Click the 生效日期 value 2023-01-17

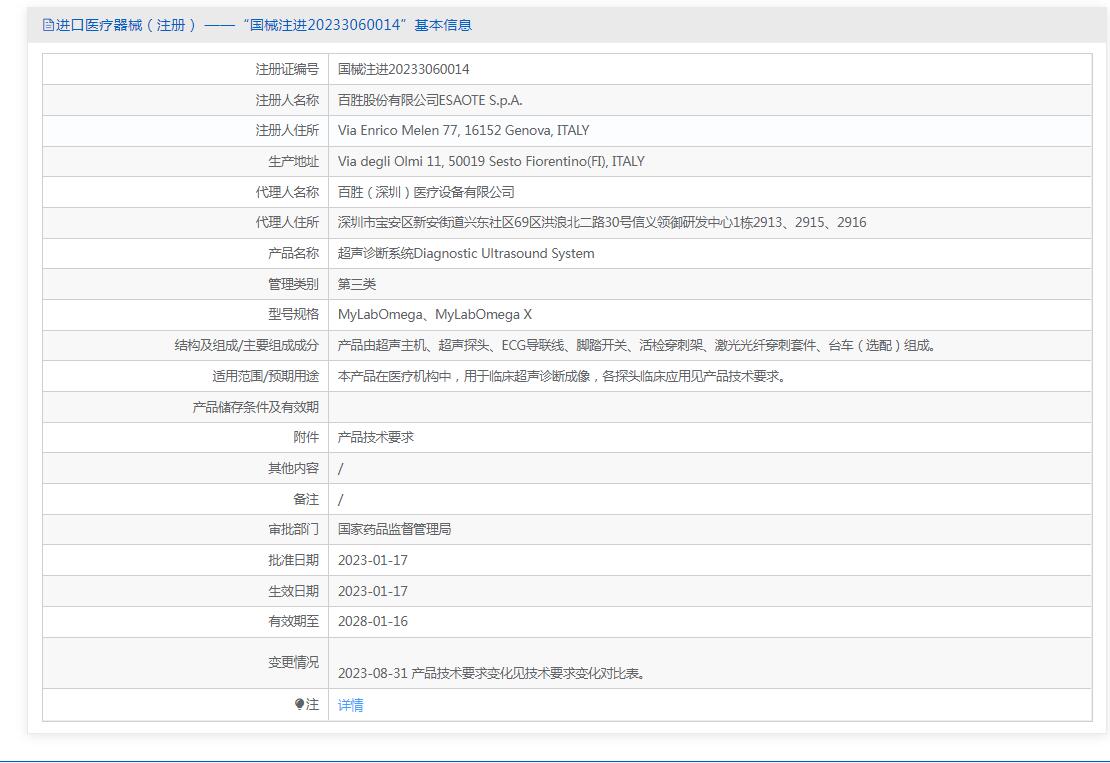(x=373, y=591)
